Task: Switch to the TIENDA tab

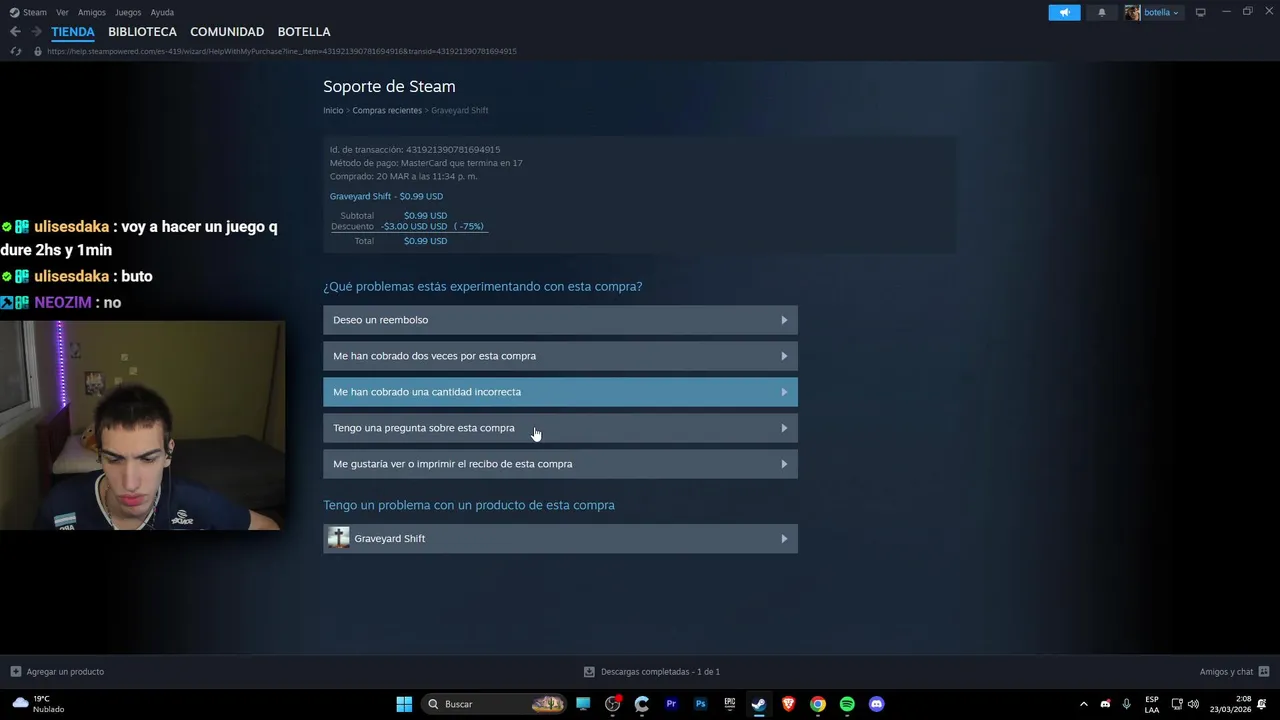Action: tap(73, 32)
